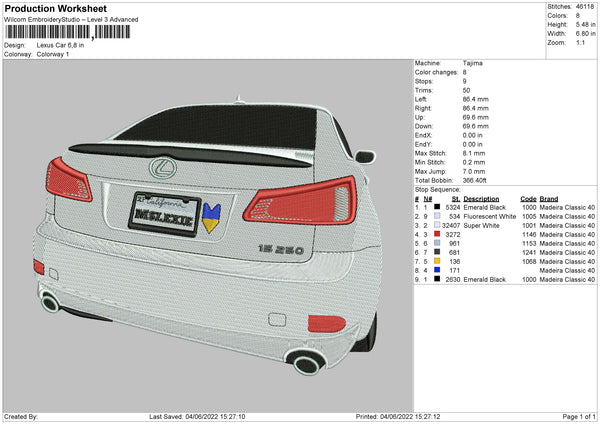Click the Lexus emblem on the trunk

tap(163, 168)
